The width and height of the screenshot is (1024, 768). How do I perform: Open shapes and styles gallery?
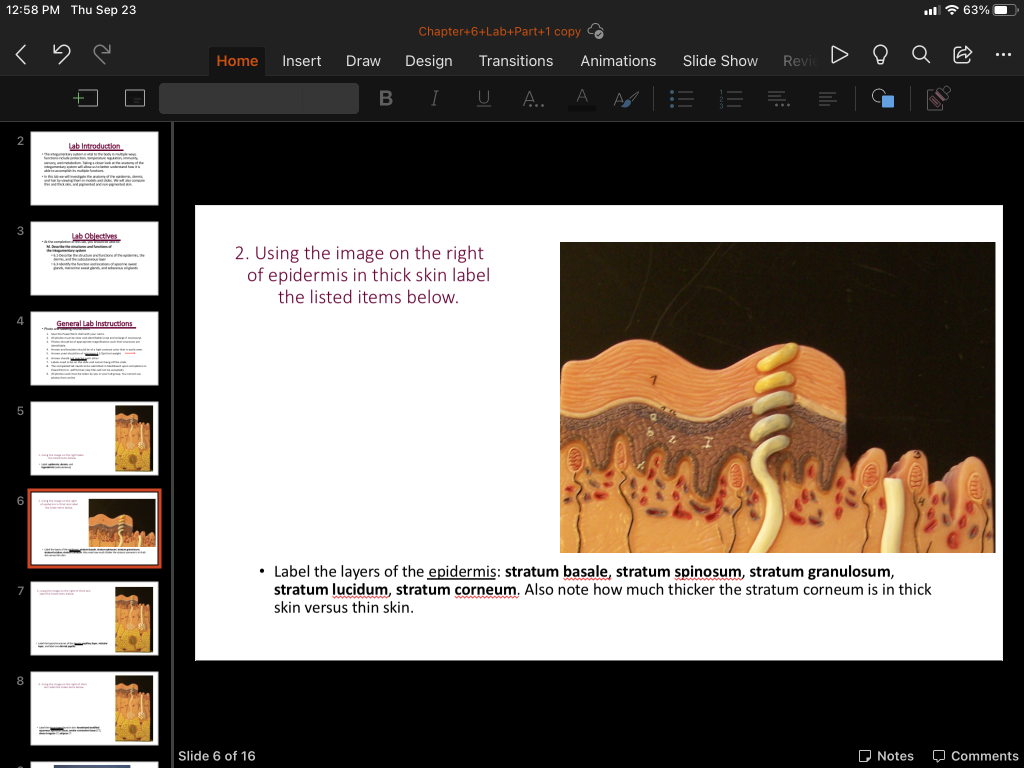click(882, 98)
